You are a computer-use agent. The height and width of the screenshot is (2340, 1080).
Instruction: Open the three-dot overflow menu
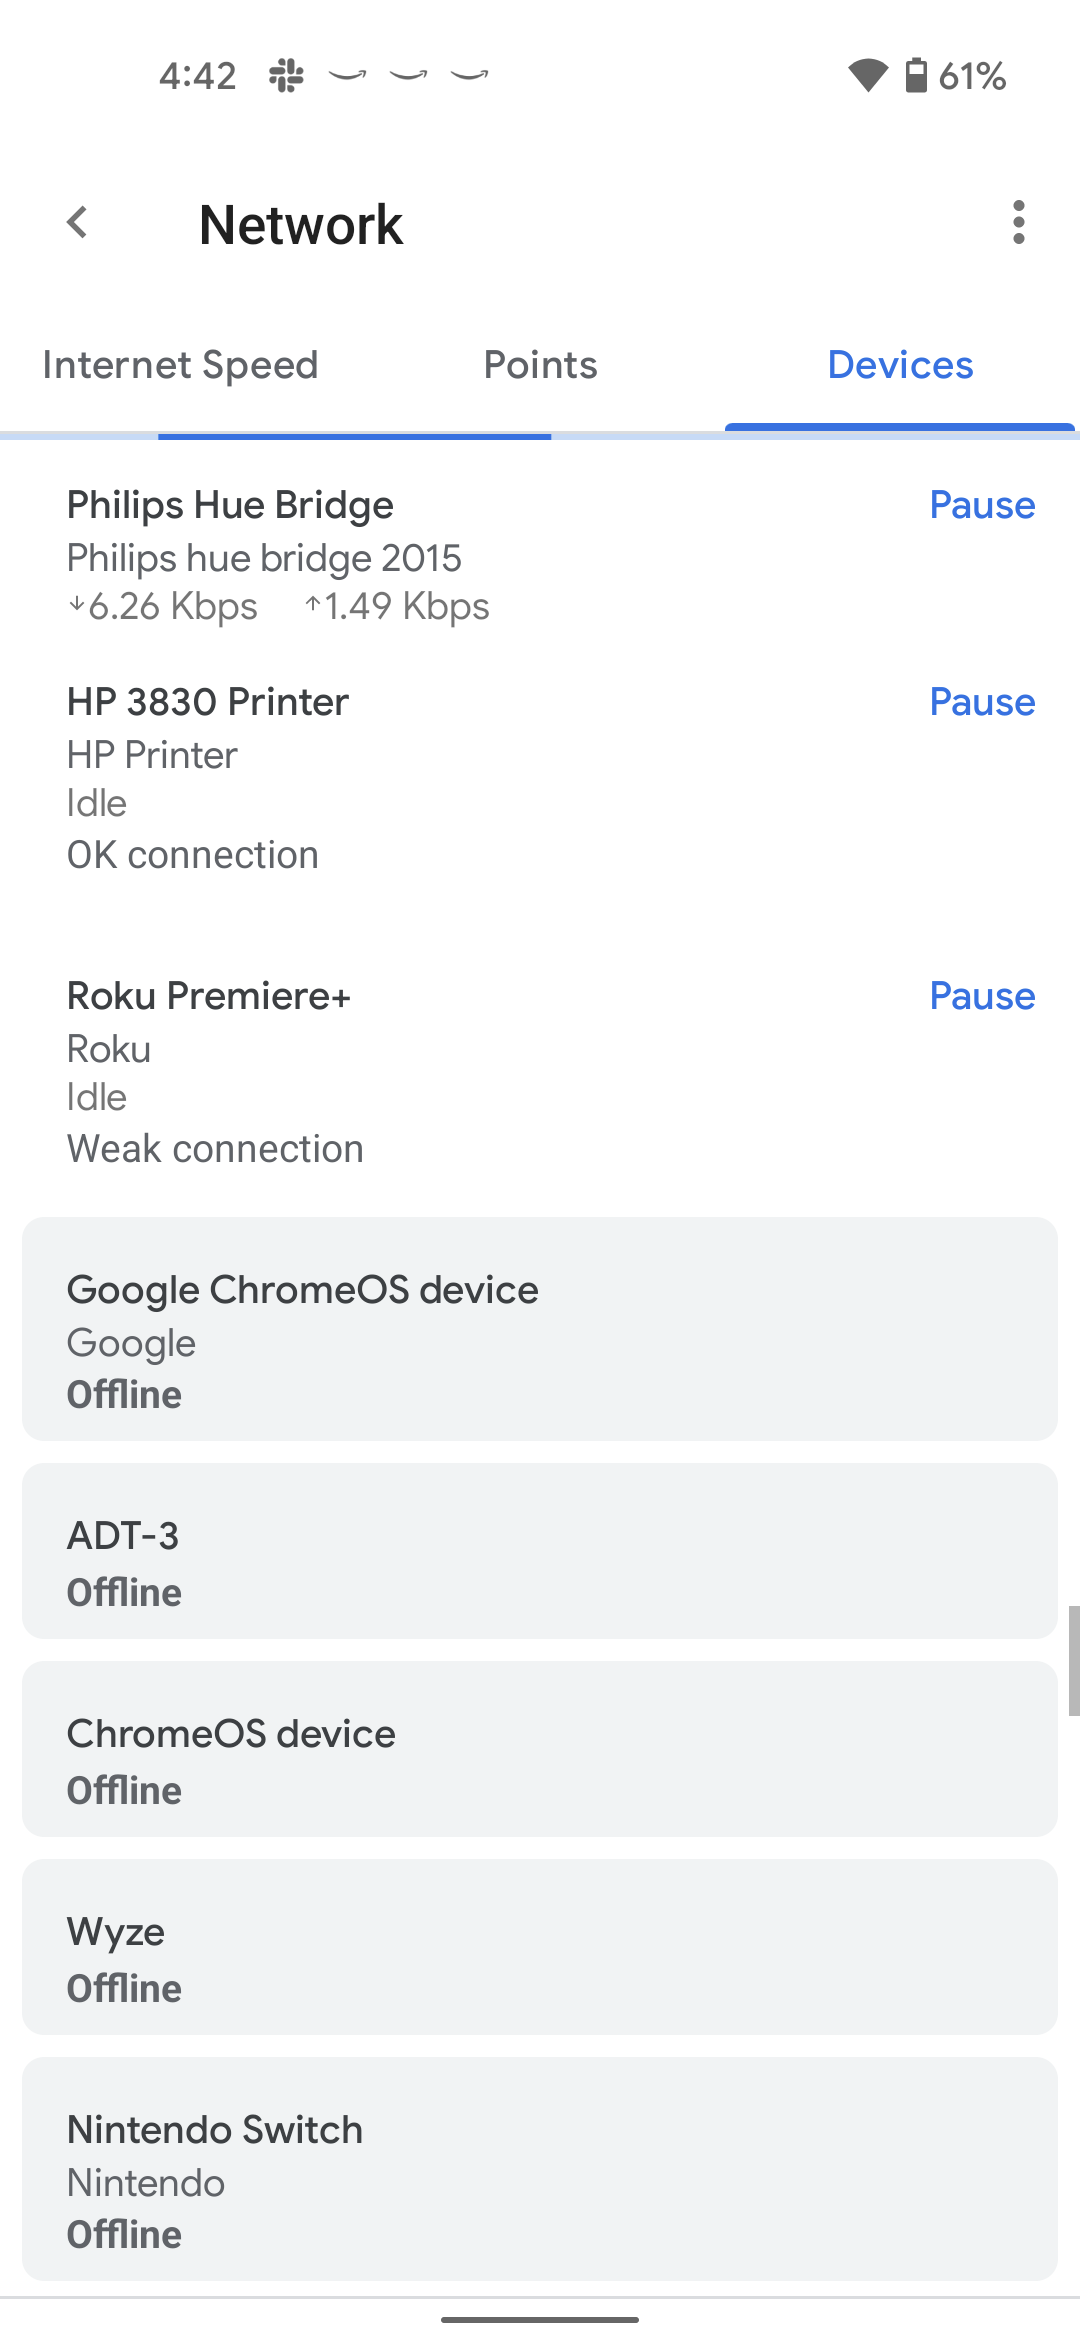click(x=1018, y=222)
